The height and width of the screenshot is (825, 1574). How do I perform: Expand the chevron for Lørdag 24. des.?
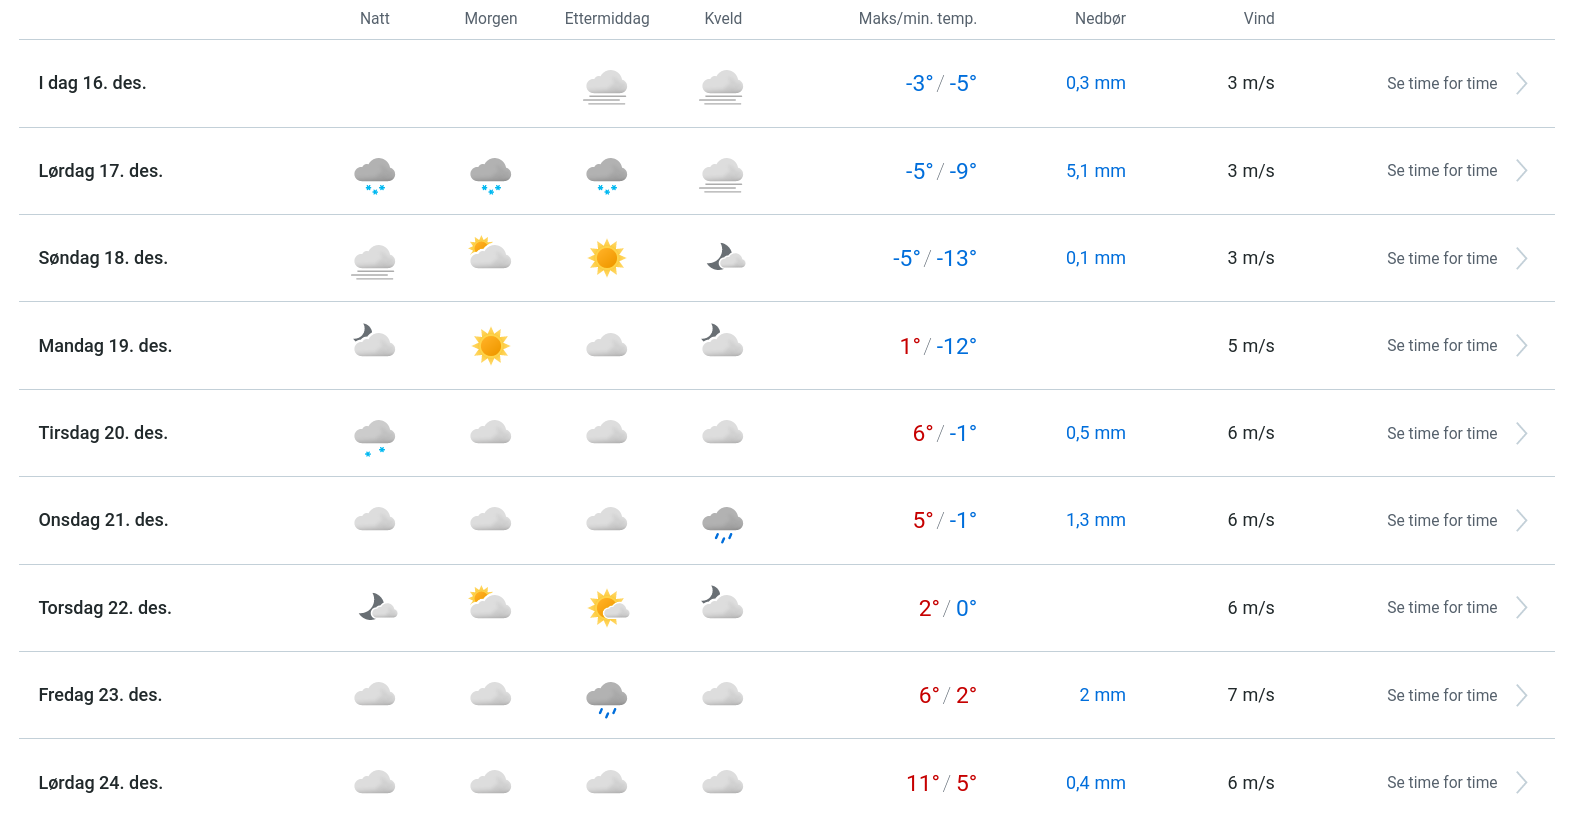1521,783
